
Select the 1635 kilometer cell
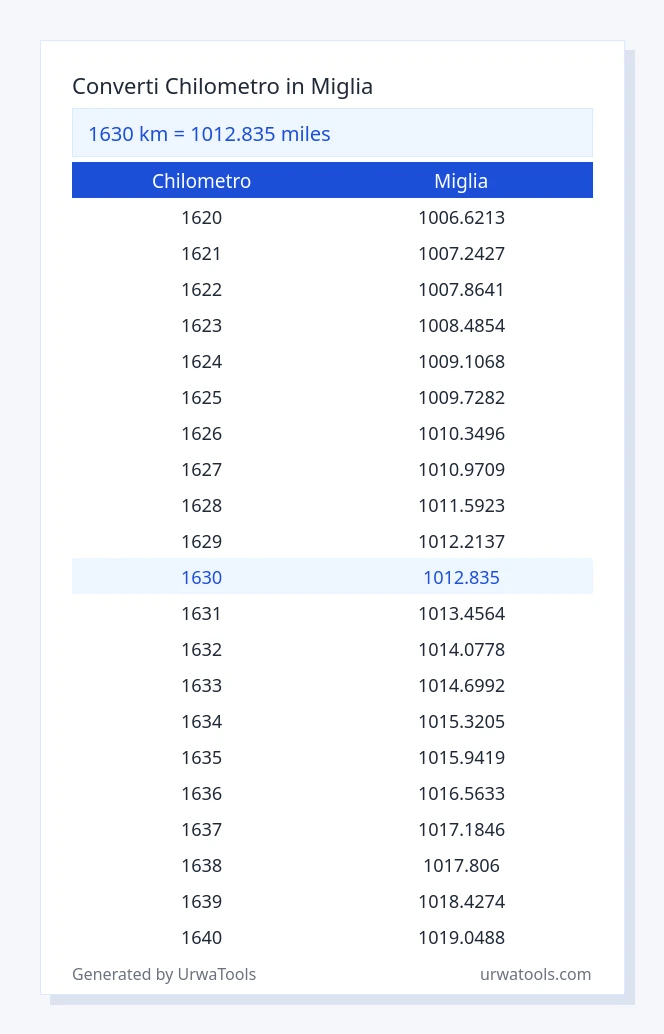[202, 757]
